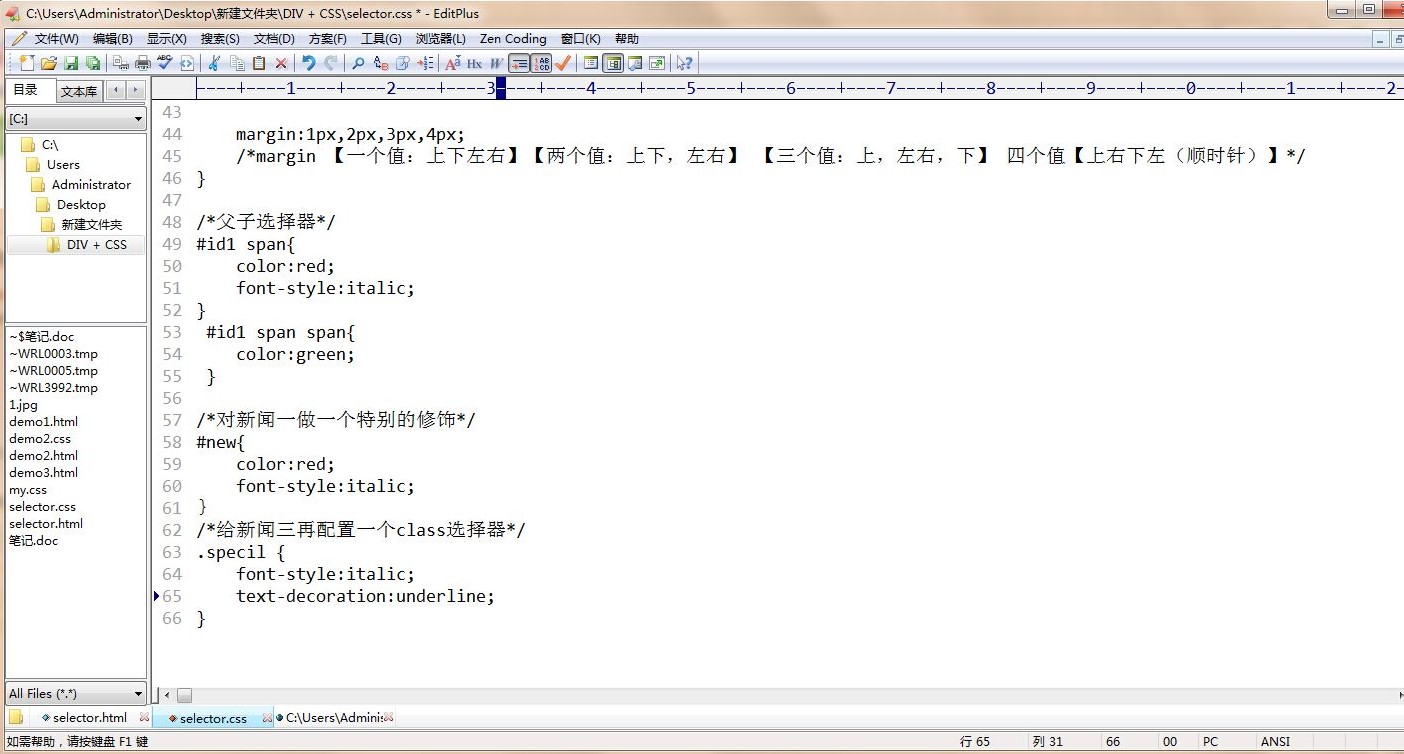The width and height of the screenshot is (1404, 754).
Task: Click the Find in Files toolbar icon
Action: coord(403,63)
